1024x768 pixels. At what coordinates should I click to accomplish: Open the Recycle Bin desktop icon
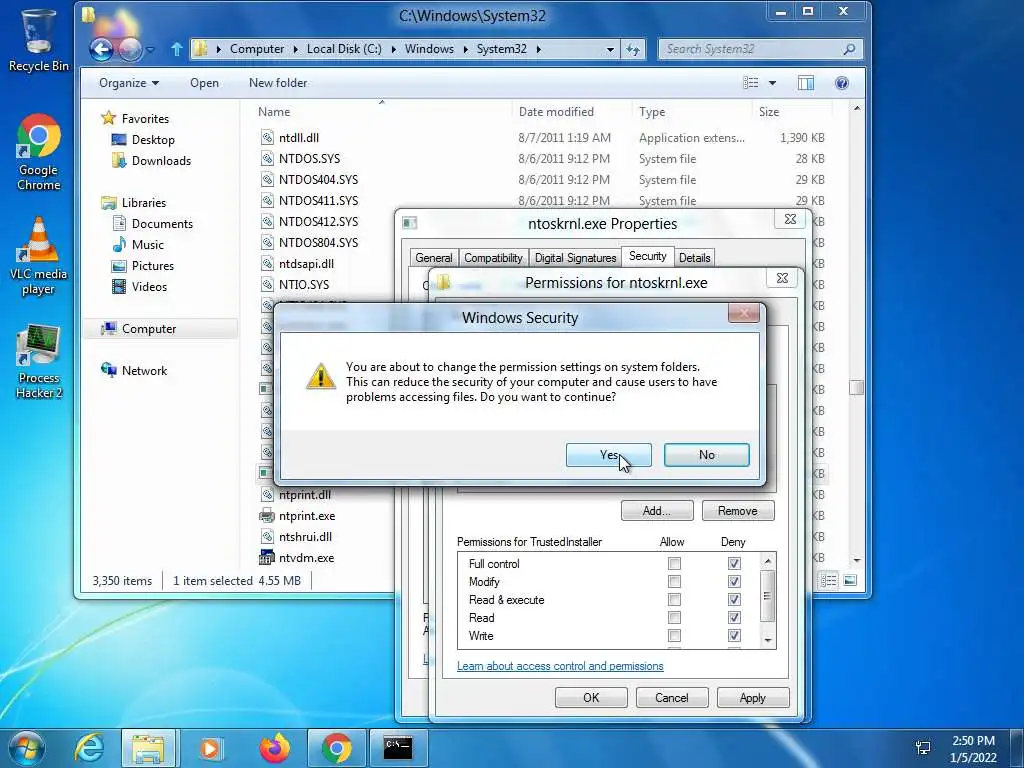click(x=38, y=40)
